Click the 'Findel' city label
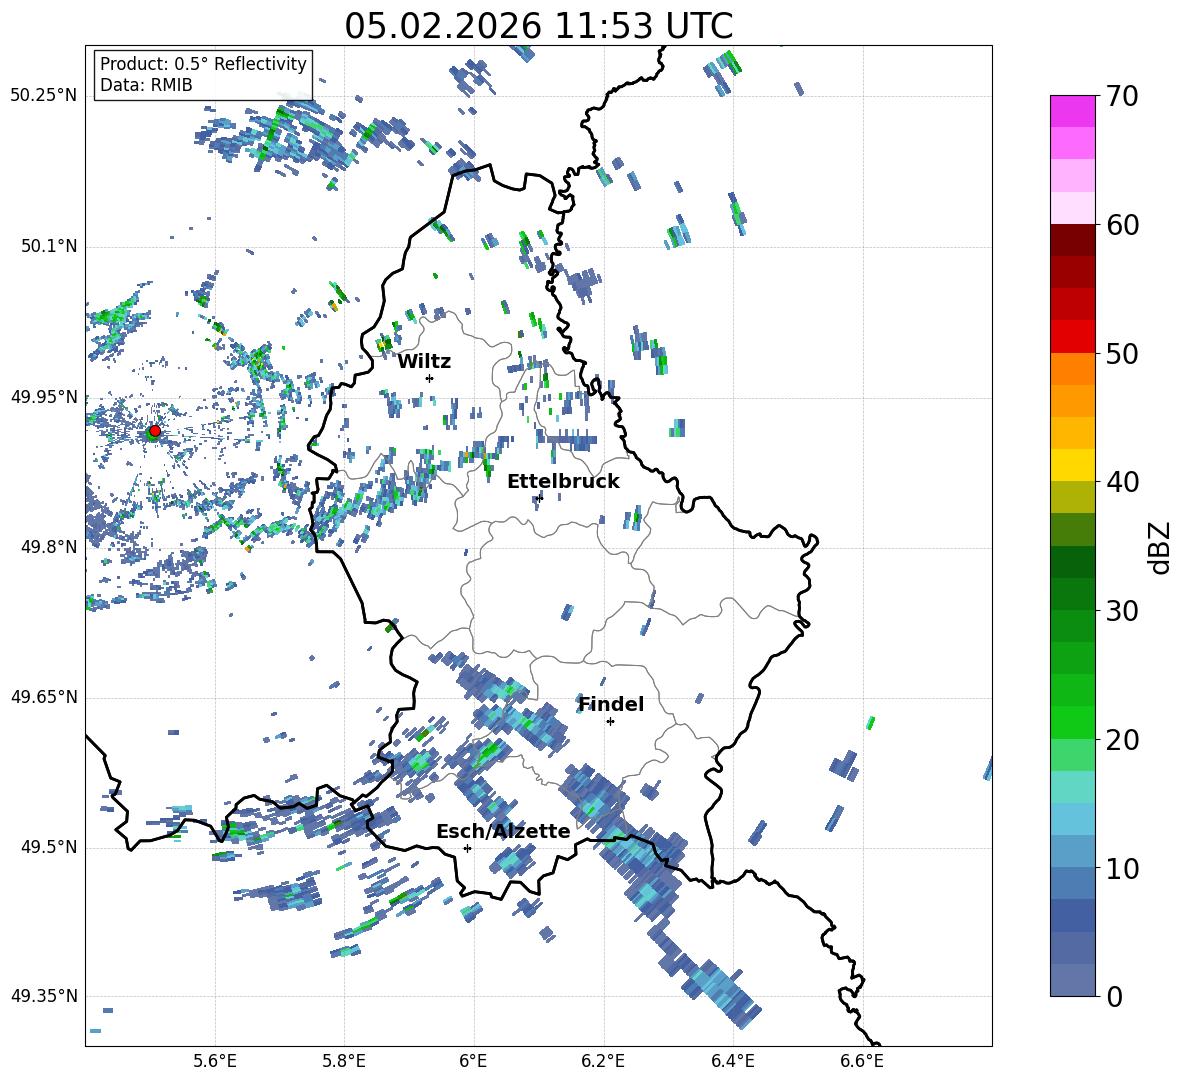 [x=611, y=704]
